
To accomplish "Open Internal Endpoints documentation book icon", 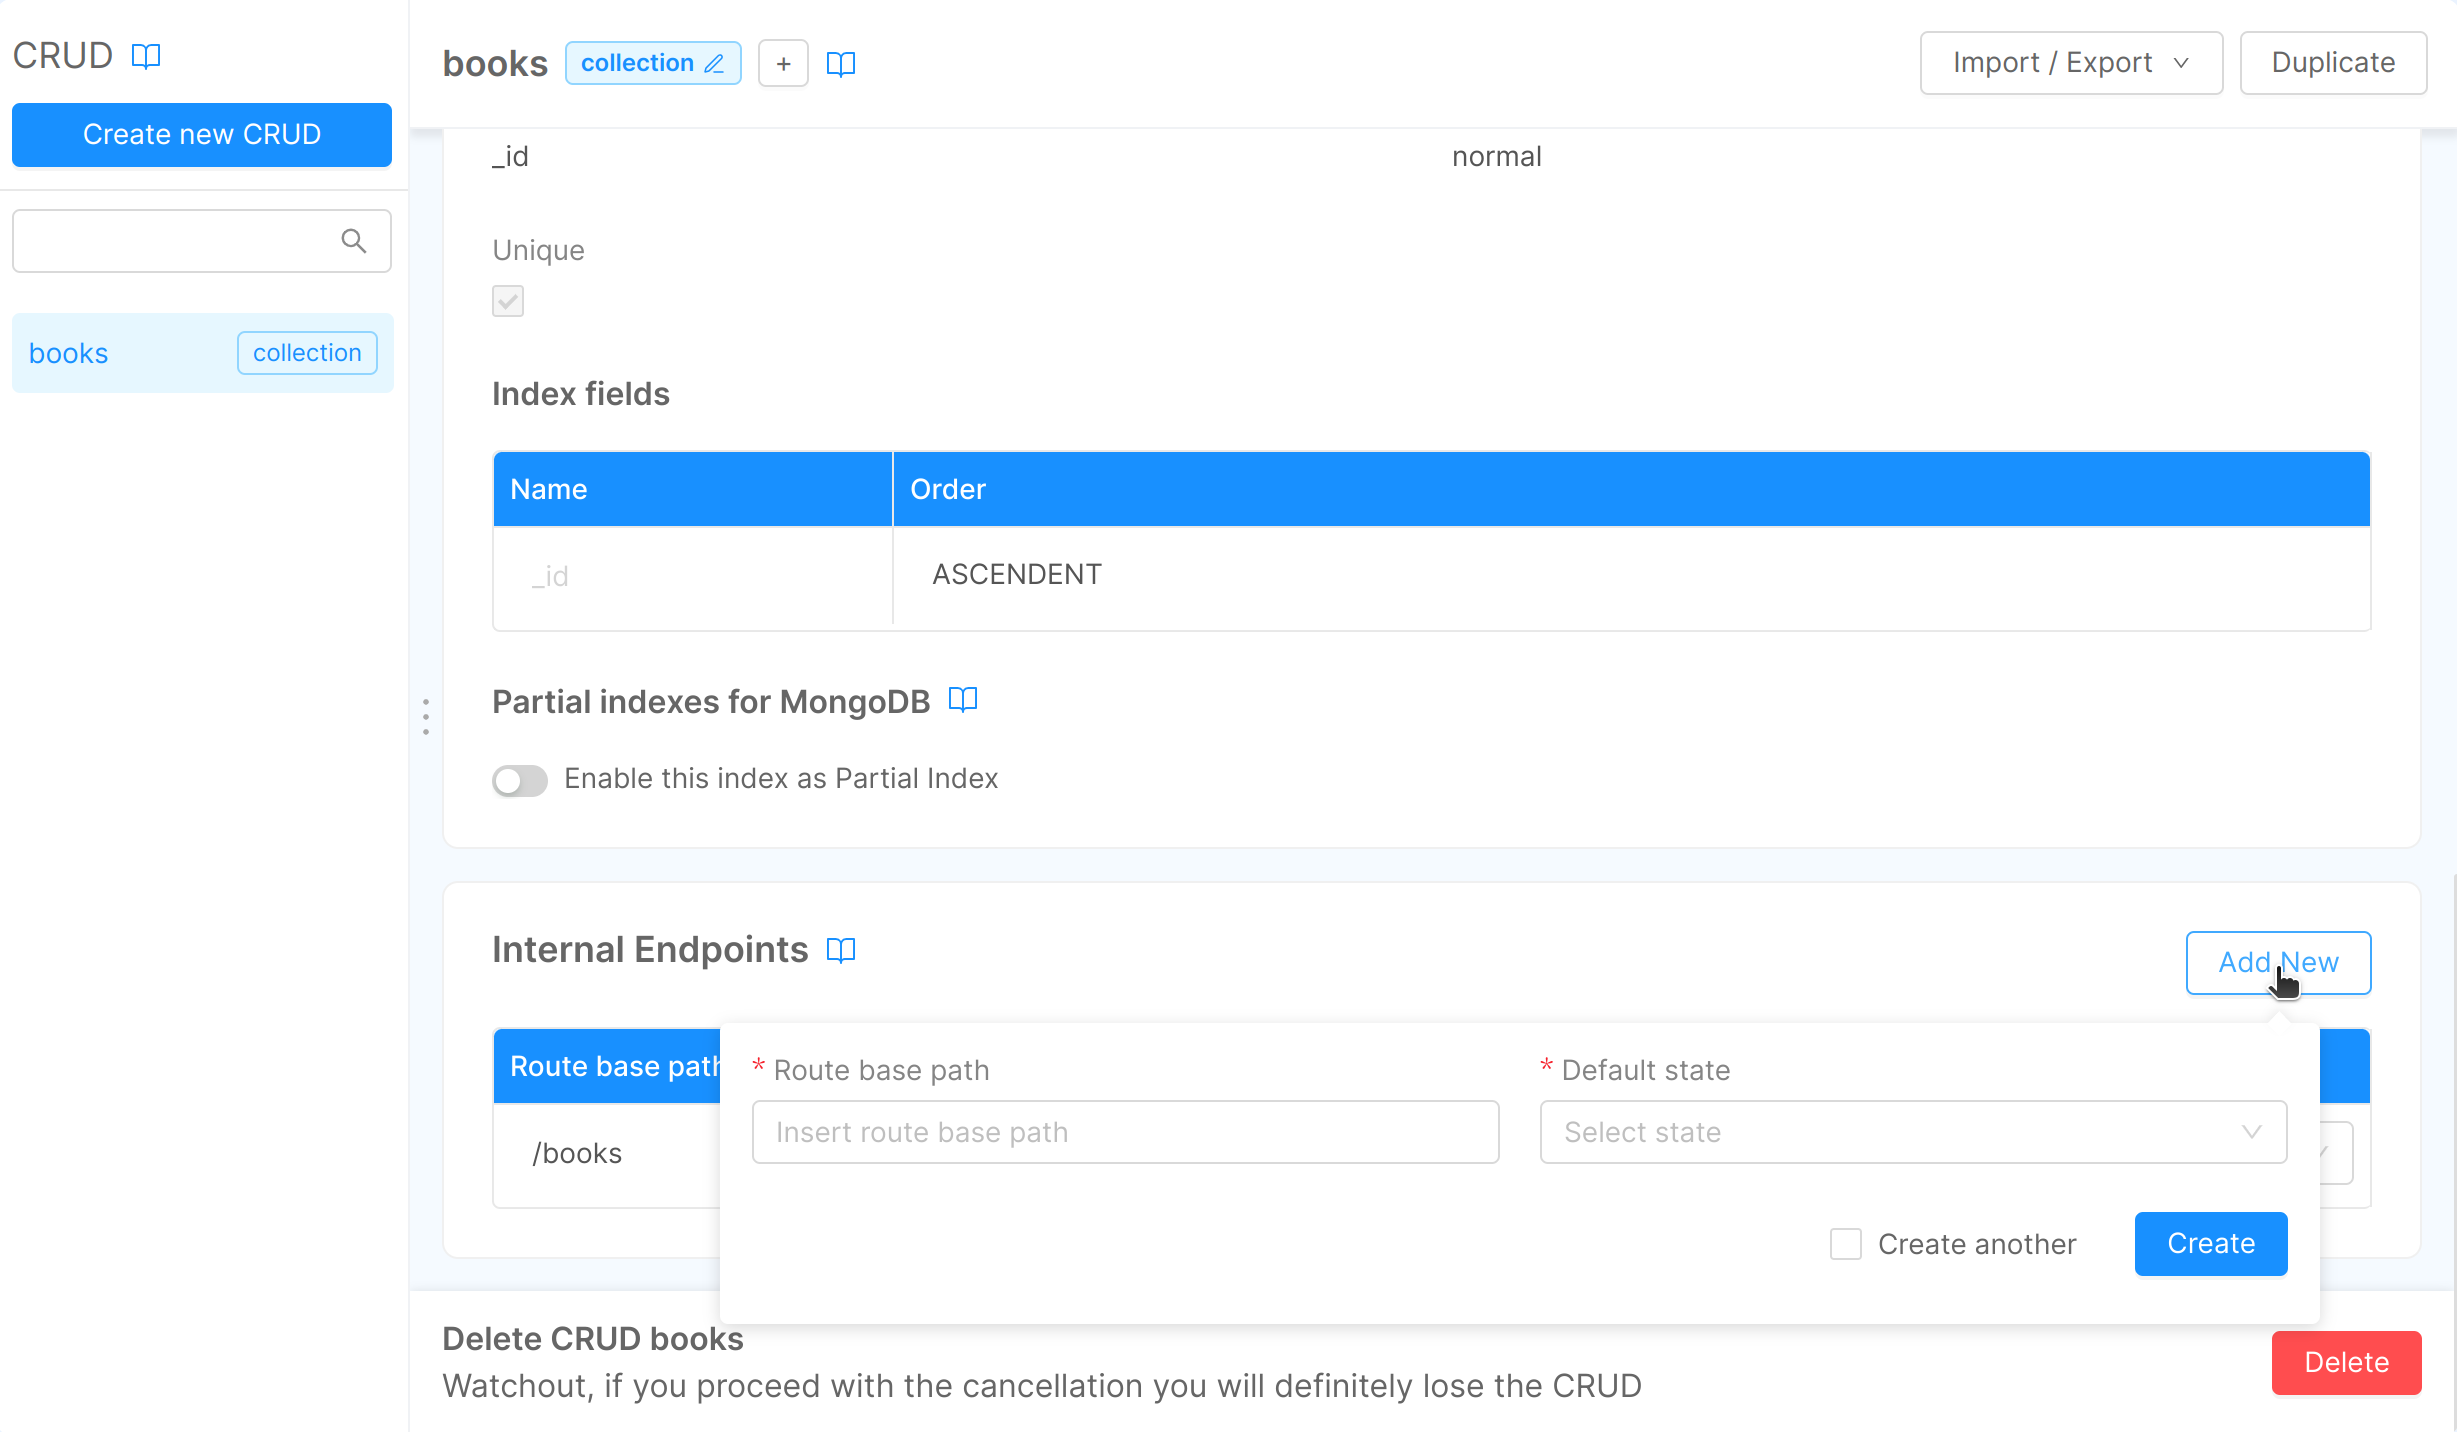I will [x=841, y=949].
